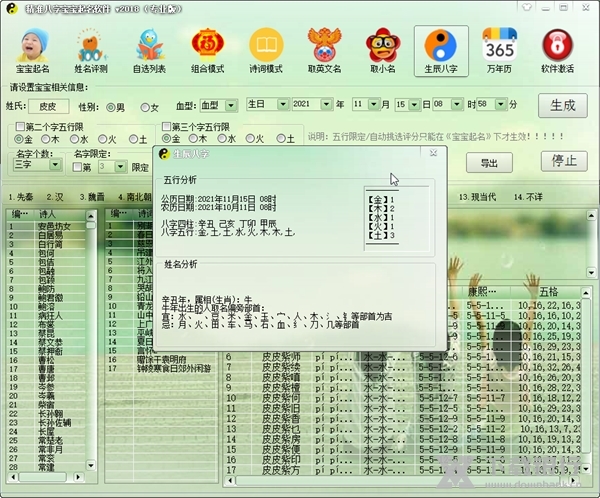
Task: Select poet row 禁押衙
Action: 46,351
